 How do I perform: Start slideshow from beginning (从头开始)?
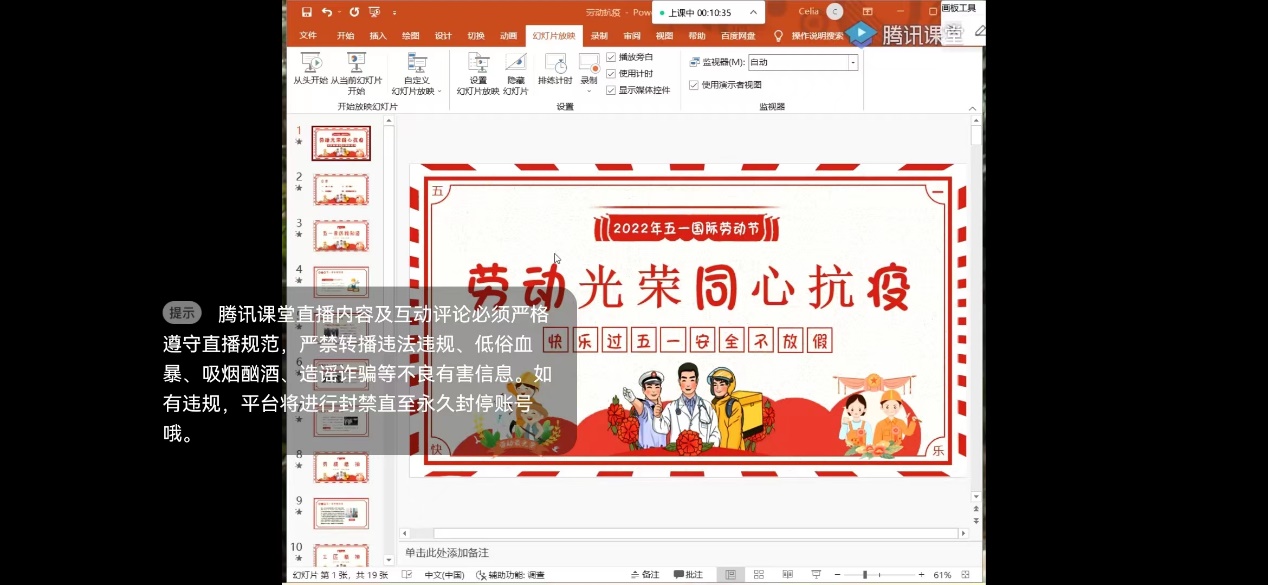(x=310, y=68)
